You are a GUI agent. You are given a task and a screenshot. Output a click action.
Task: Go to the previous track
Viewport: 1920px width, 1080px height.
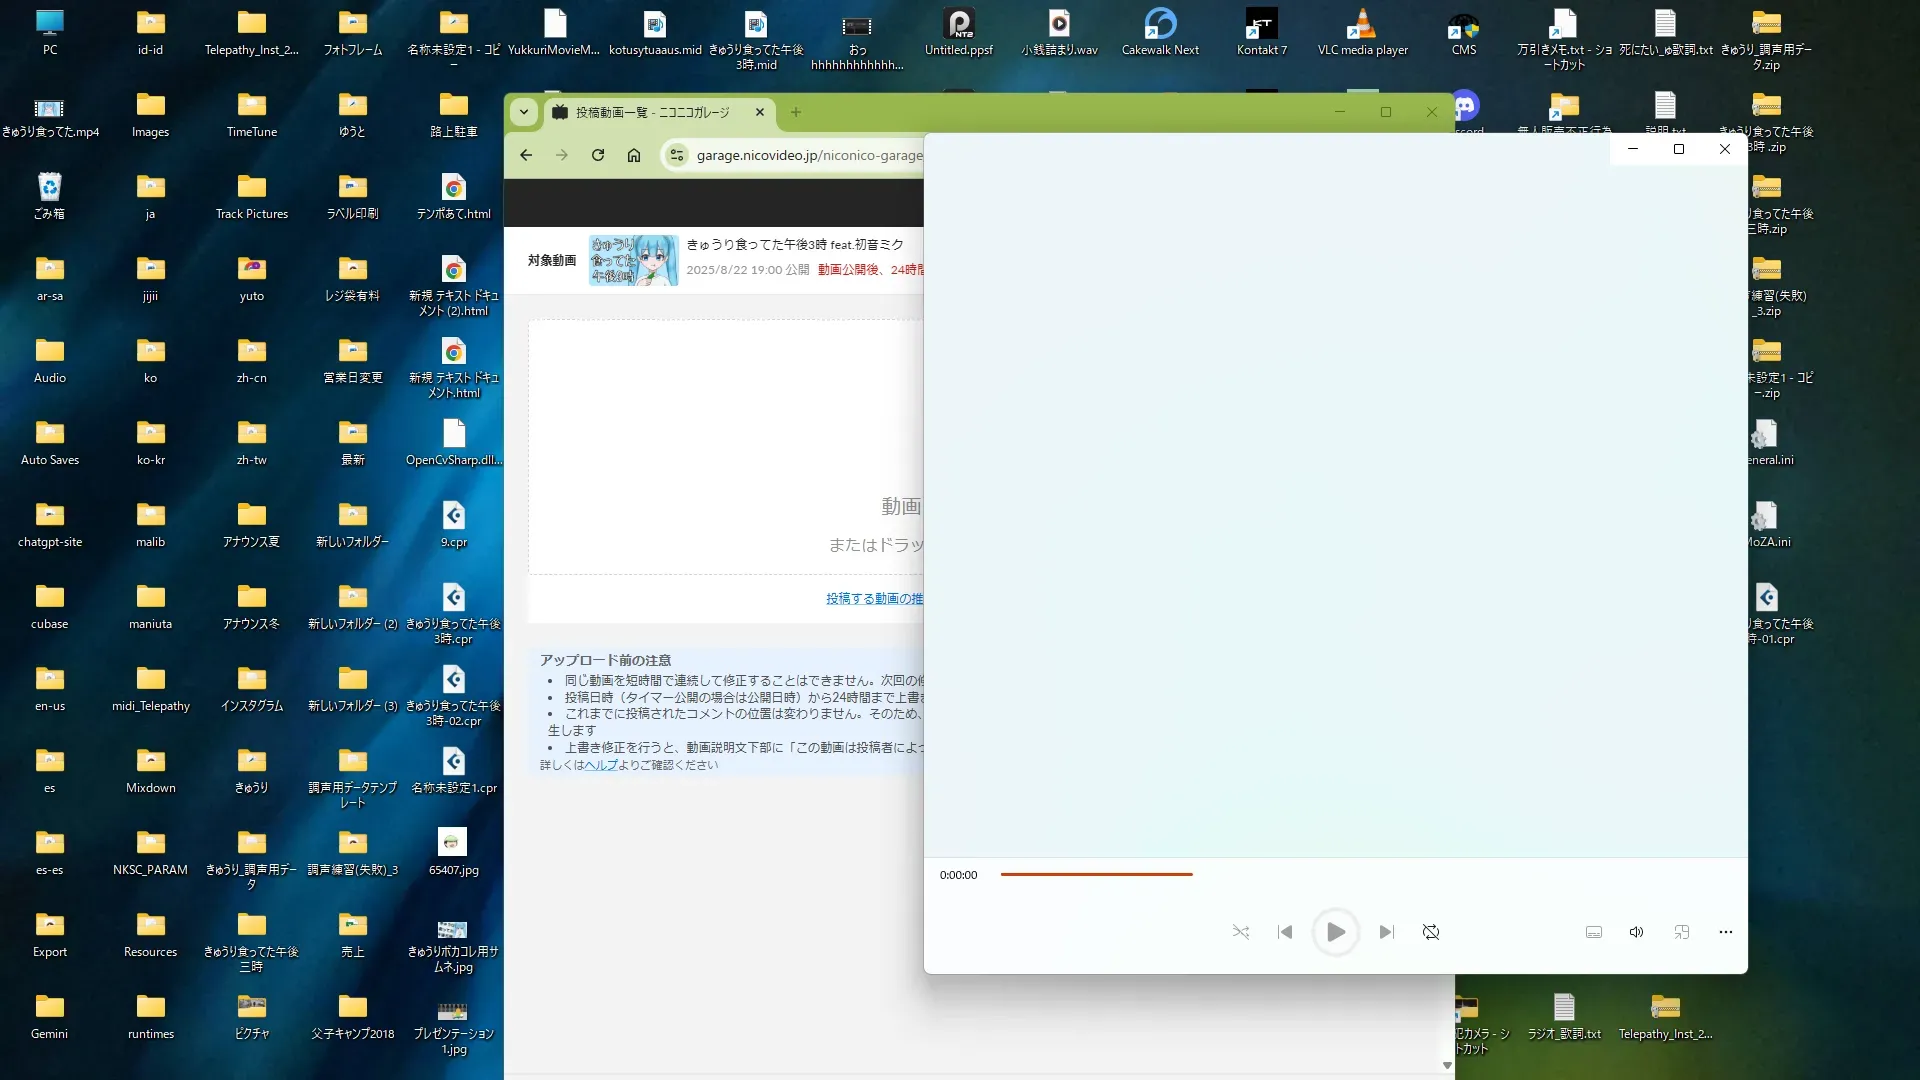[1285, 932]
